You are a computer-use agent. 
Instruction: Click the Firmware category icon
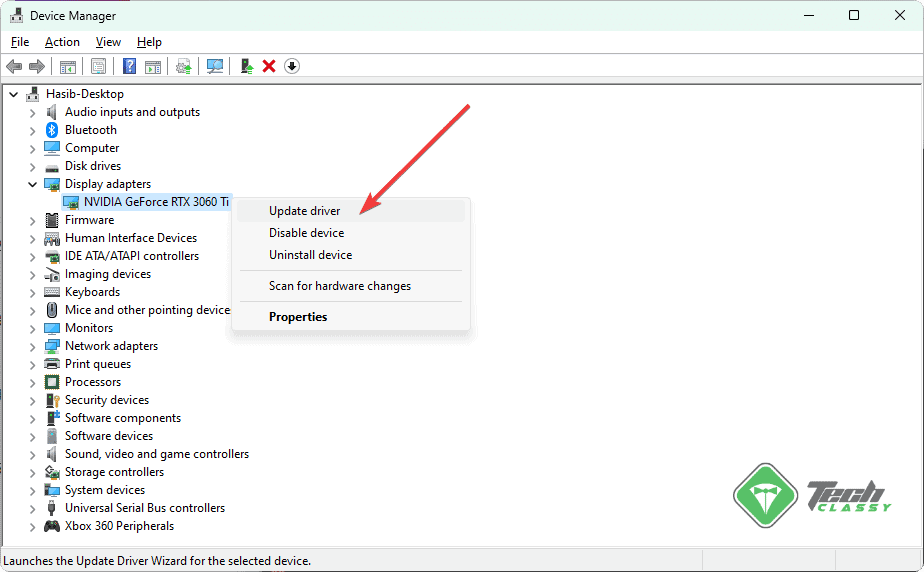click(52, 220)
